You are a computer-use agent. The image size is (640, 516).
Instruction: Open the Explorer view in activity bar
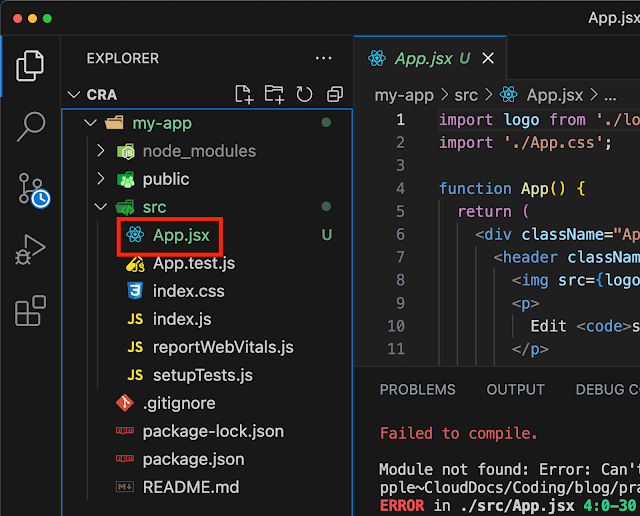[30, 66]
